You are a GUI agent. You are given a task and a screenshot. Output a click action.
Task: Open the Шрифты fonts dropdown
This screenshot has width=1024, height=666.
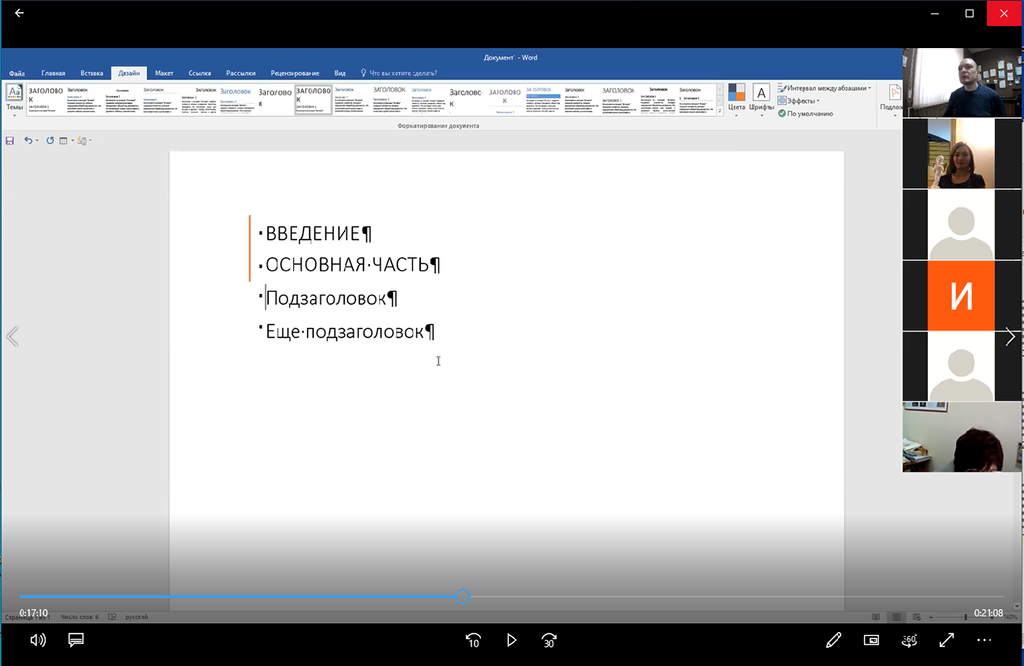(x=761, y=100)
